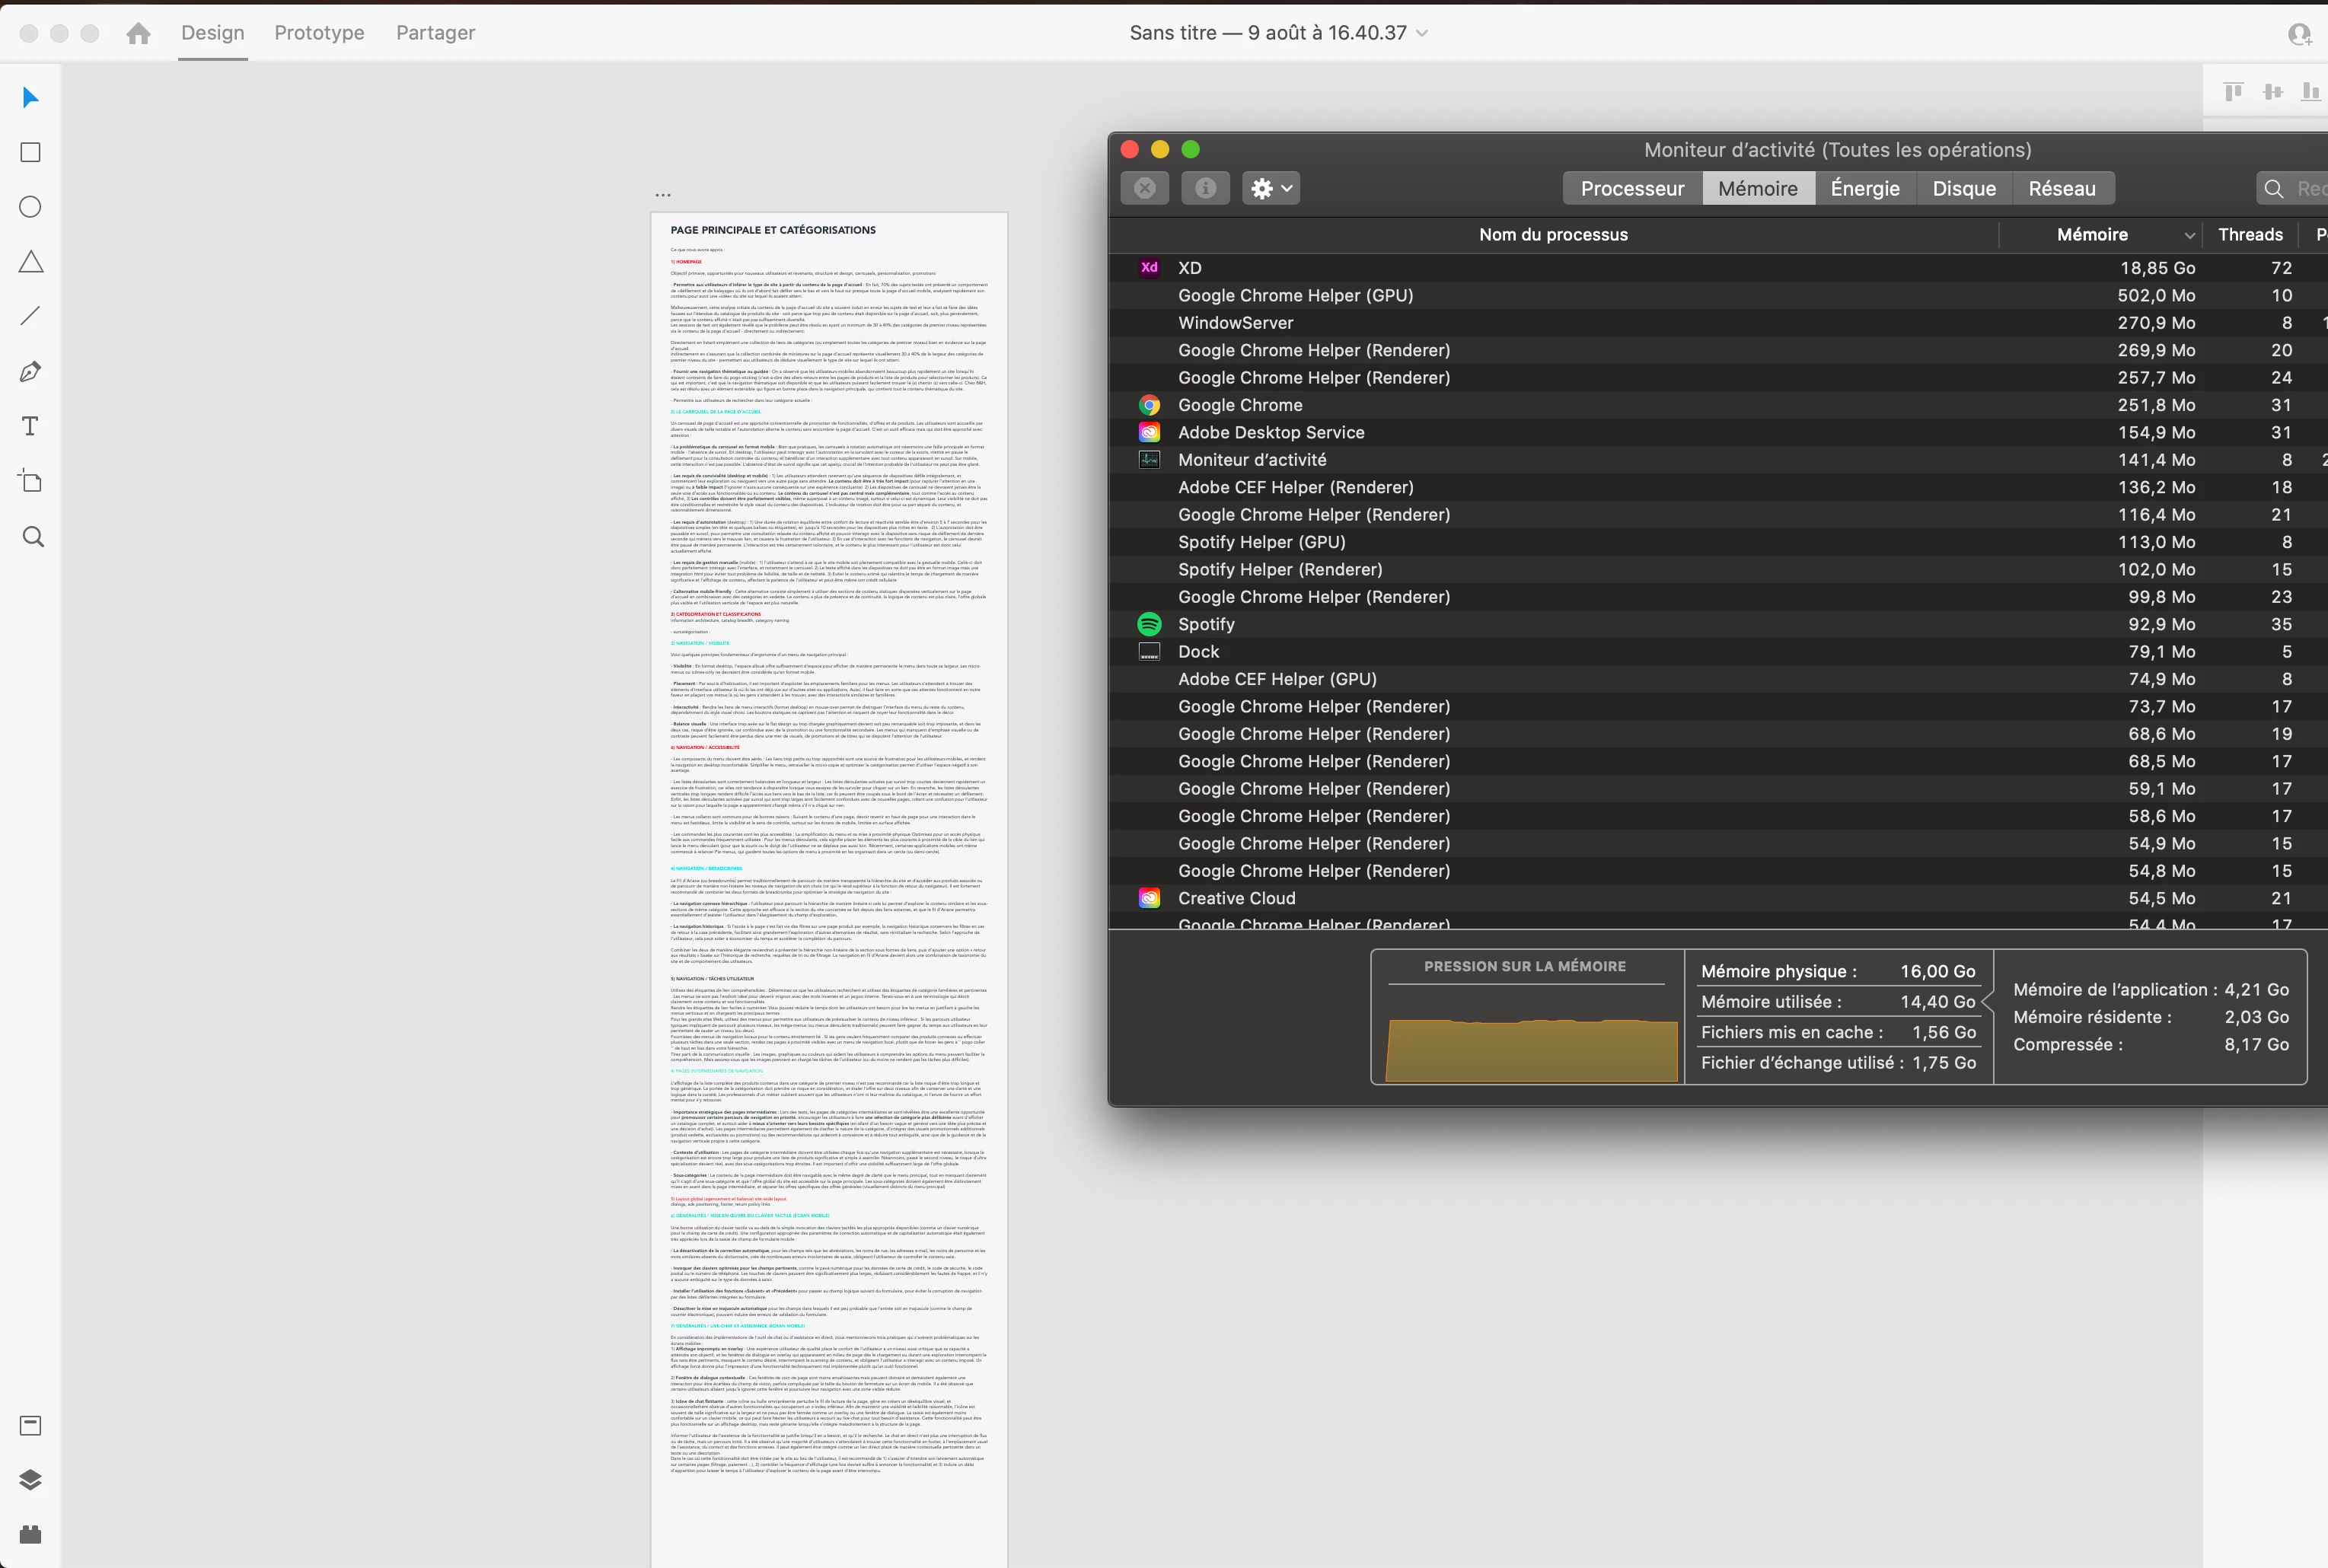Viewport: 2328px width, 1568px height.
Task: Select the Artboard tool
Action: [31, 481]
